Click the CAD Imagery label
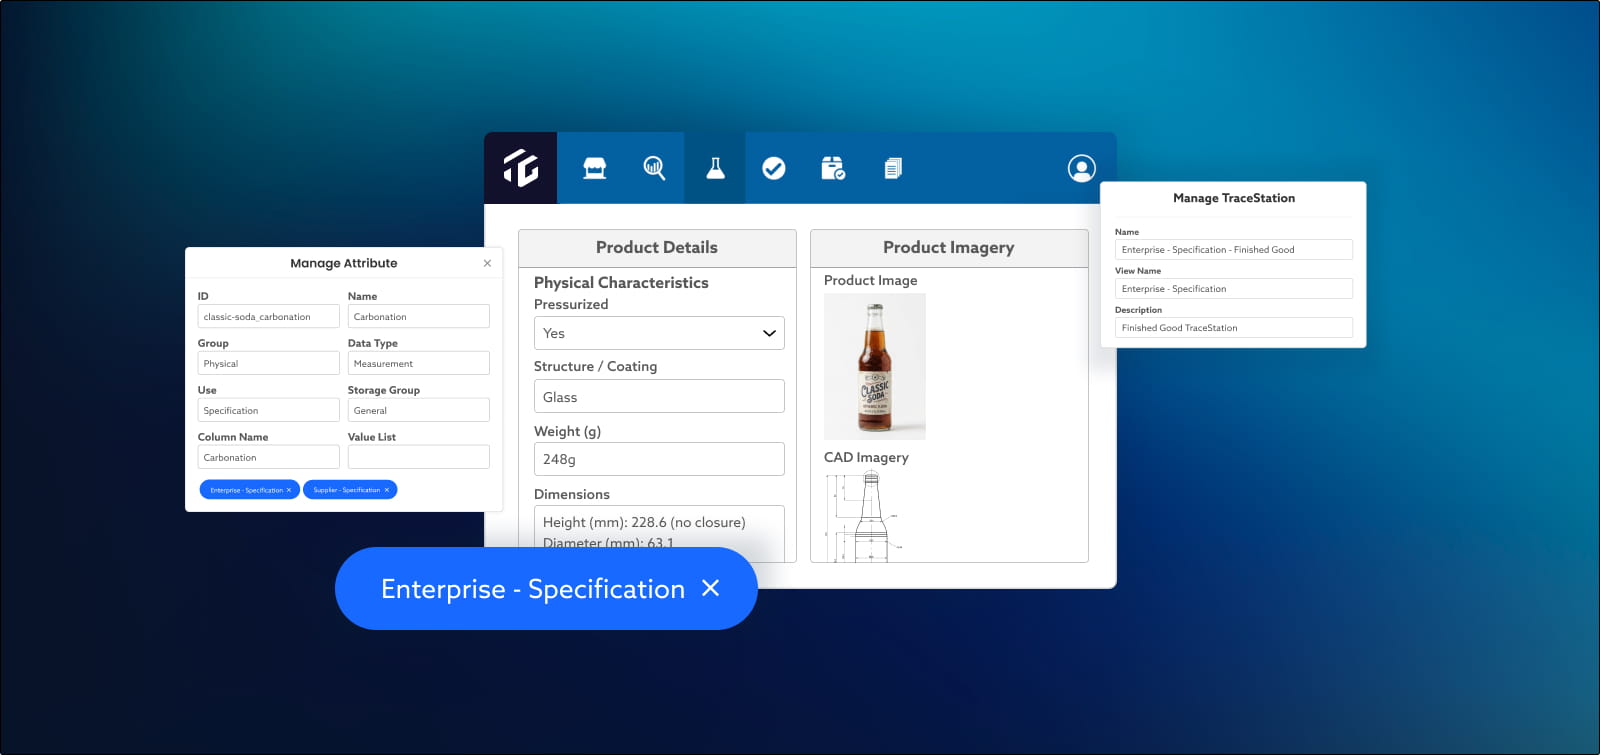 click(866, 457)
